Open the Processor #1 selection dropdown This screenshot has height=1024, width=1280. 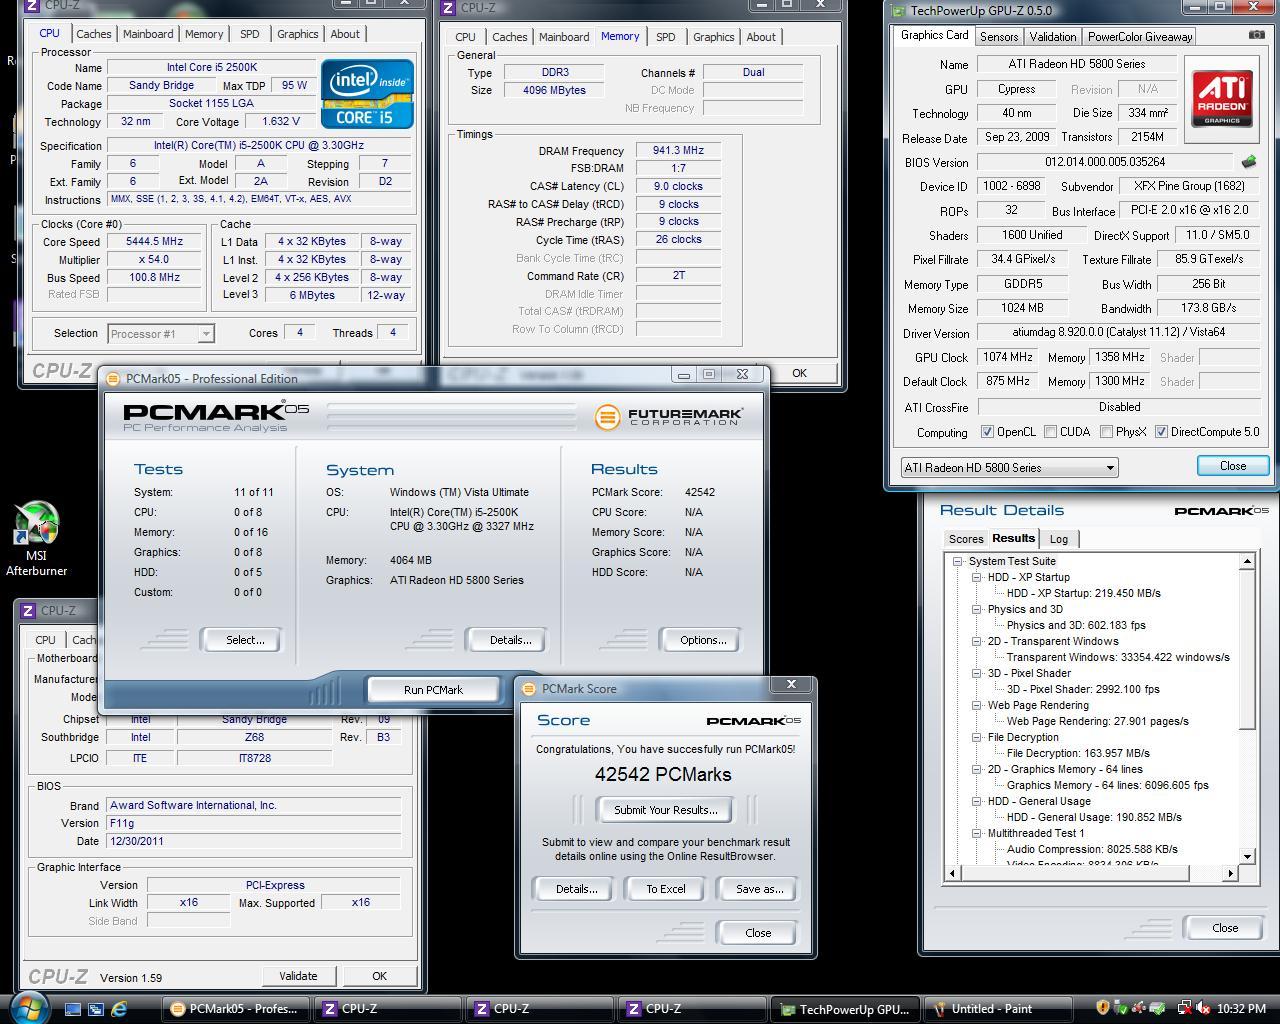160,334
